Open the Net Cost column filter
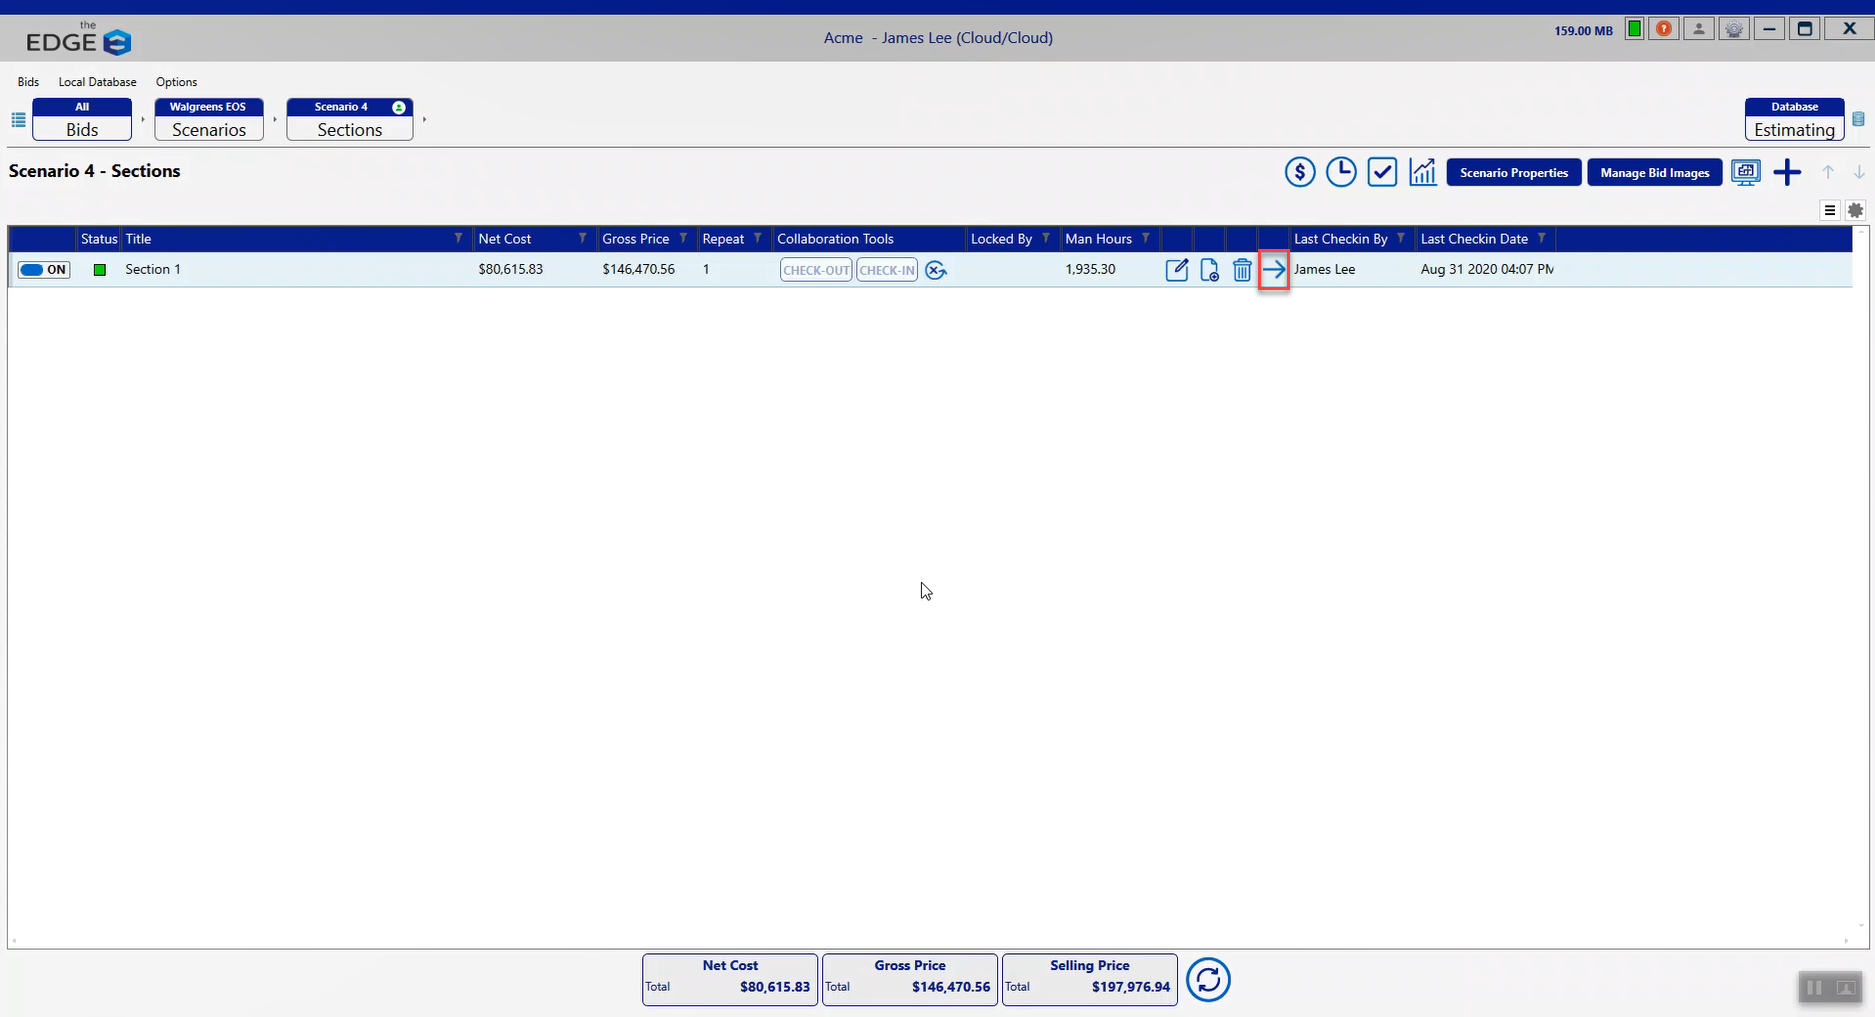This screenshot has width=1875, height=1017. (582, 238)
